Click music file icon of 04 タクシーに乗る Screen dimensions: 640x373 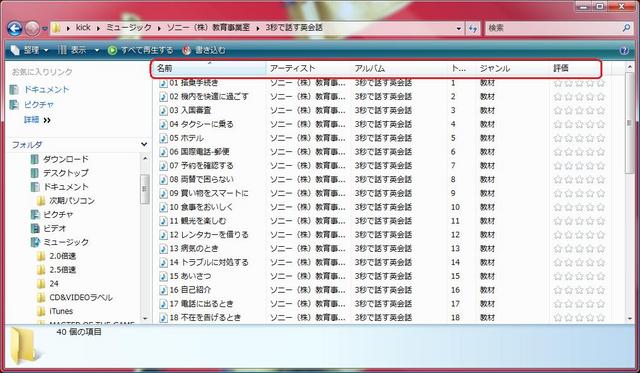pos(163,124)
